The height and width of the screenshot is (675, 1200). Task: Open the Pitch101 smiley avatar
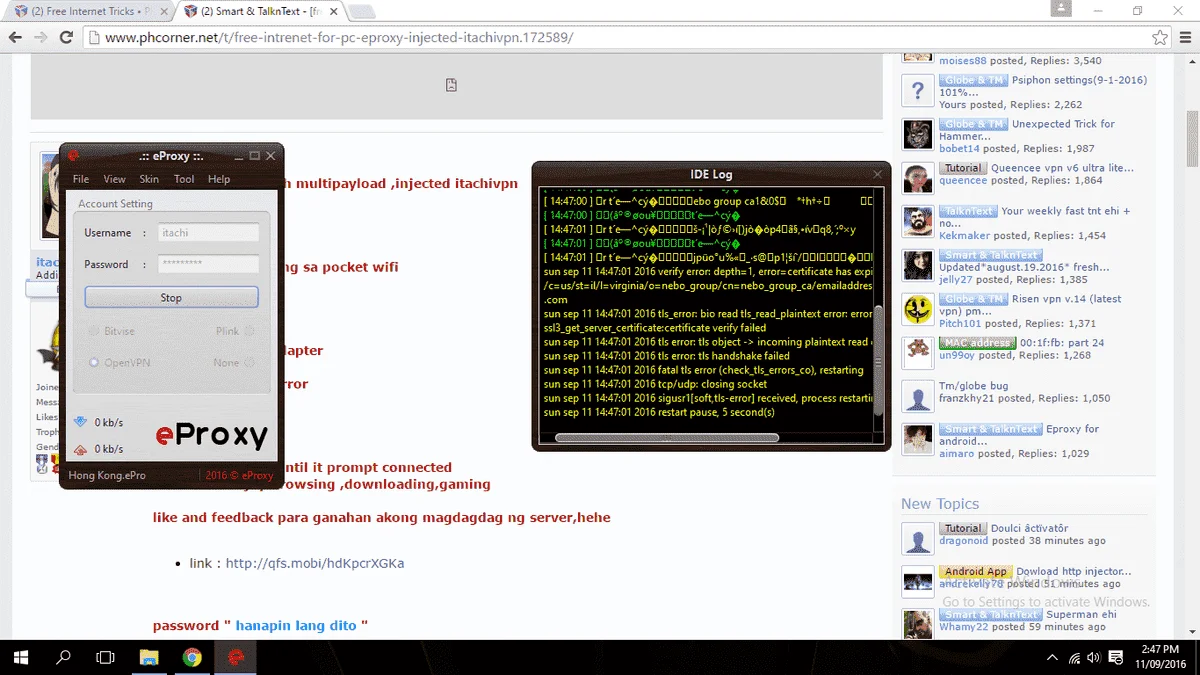tap(917, 309)
